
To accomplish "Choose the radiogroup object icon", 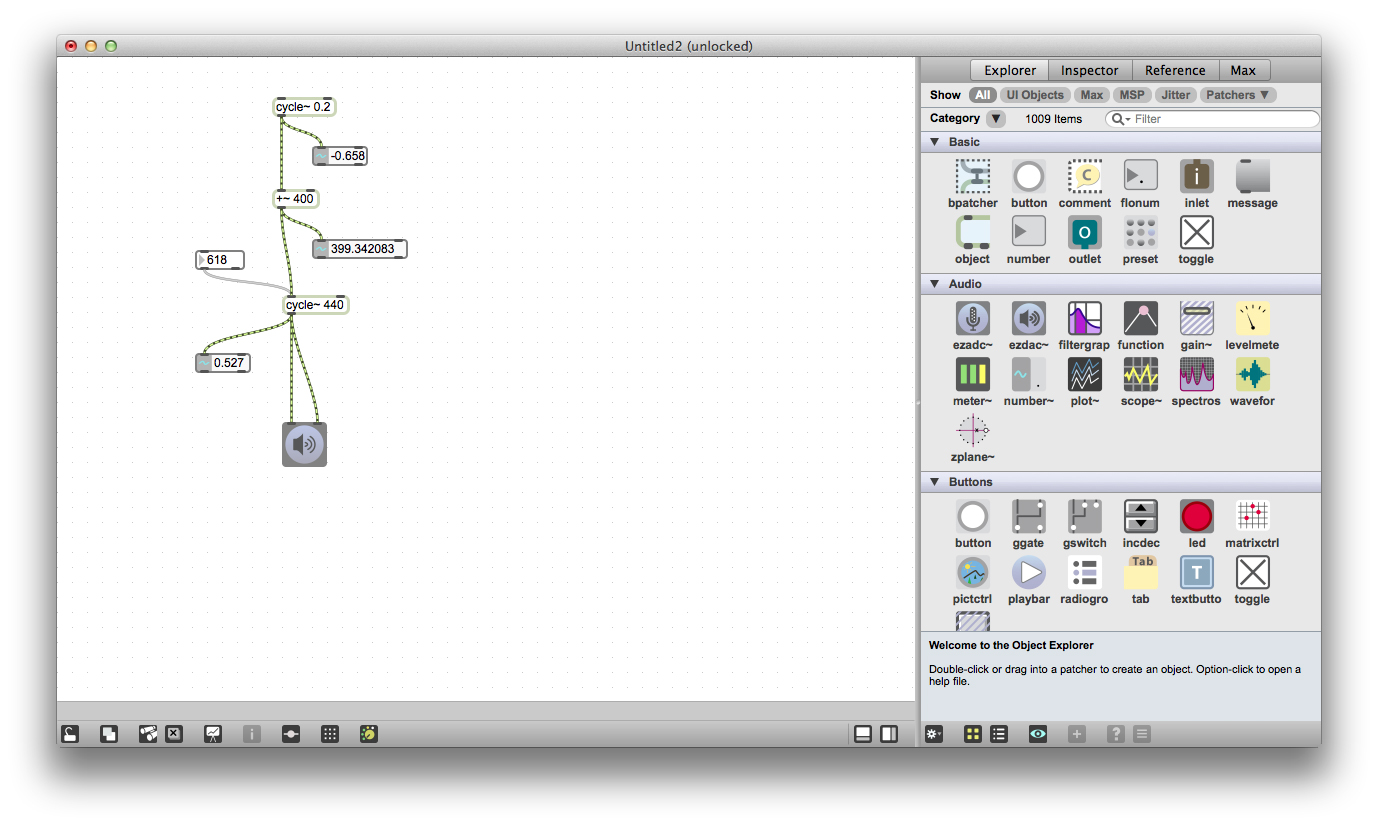I will pos(1084,573).
